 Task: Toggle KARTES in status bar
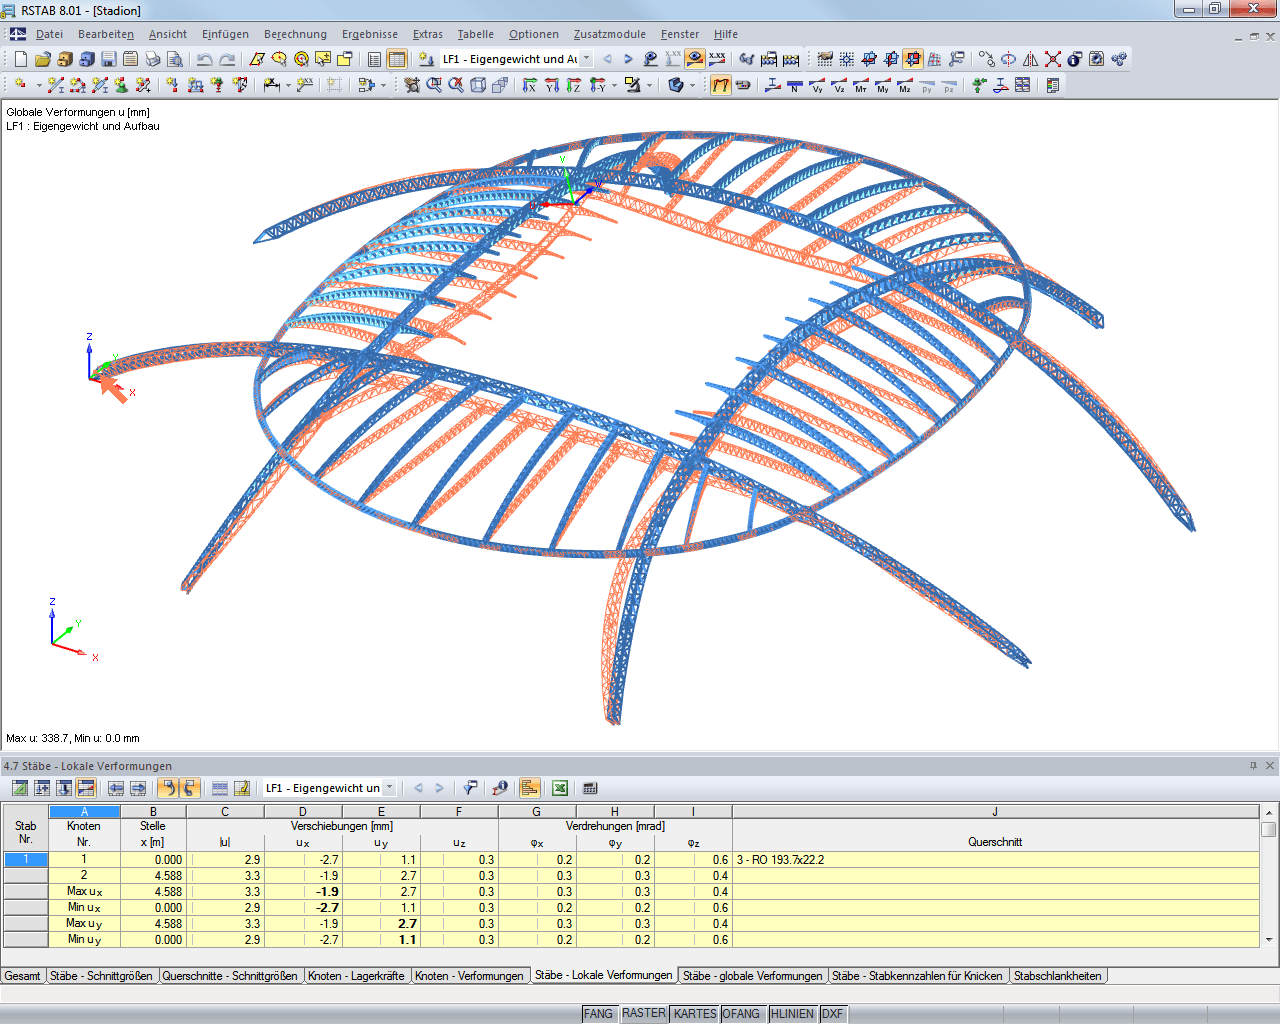coord(695,1014)
